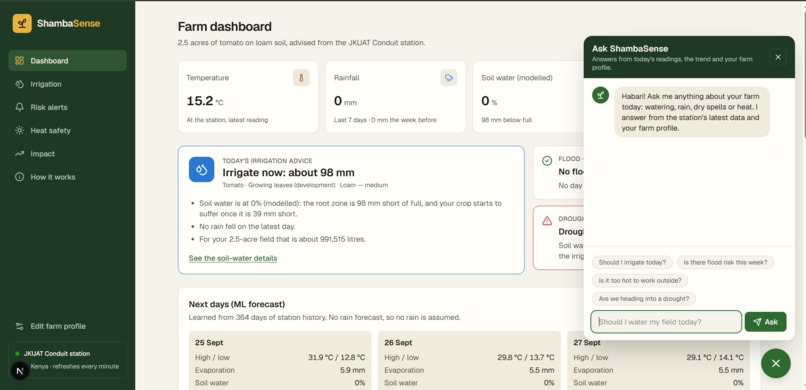Click the How it works info icon
Screen dimensions: 806x390
pos(20,177)
